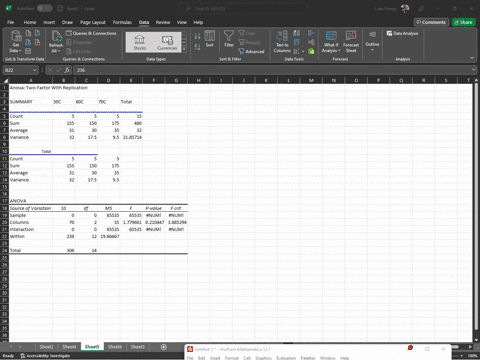Click the user account picture
The image size is (480, 360).
coord(405,8)
